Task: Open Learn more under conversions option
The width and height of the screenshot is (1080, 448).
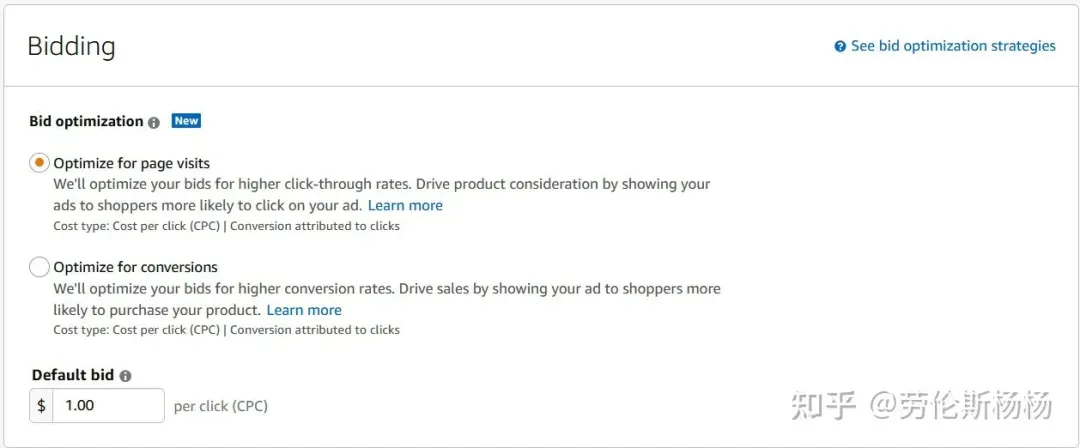Action: coord(304,310)
